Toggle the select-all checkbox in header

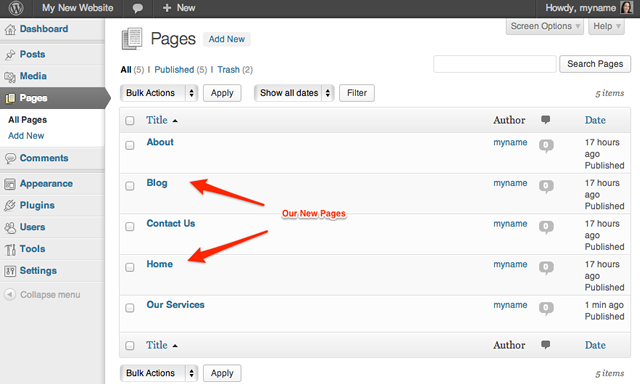[130, 120]
